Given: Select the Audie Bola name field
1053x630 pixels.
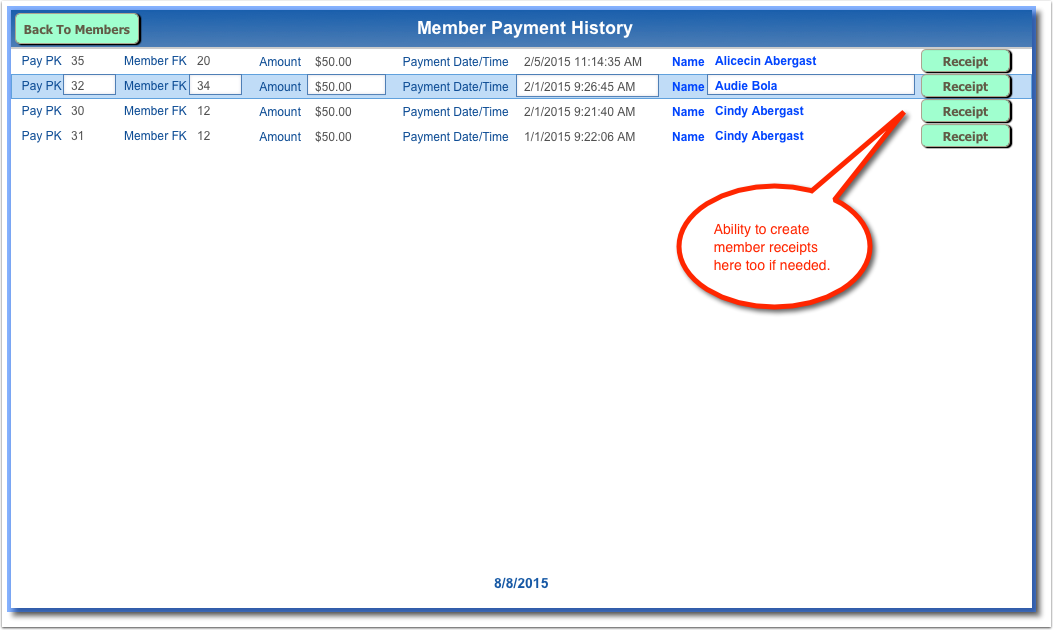Looking at the screenshot, I should tap(811, 85).
